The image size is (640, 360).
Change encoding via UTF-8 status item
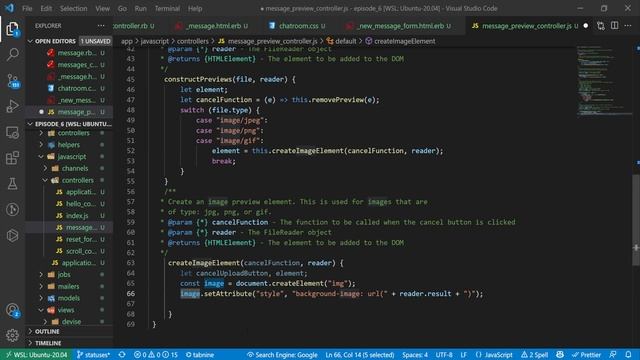(x=444, y=355)
